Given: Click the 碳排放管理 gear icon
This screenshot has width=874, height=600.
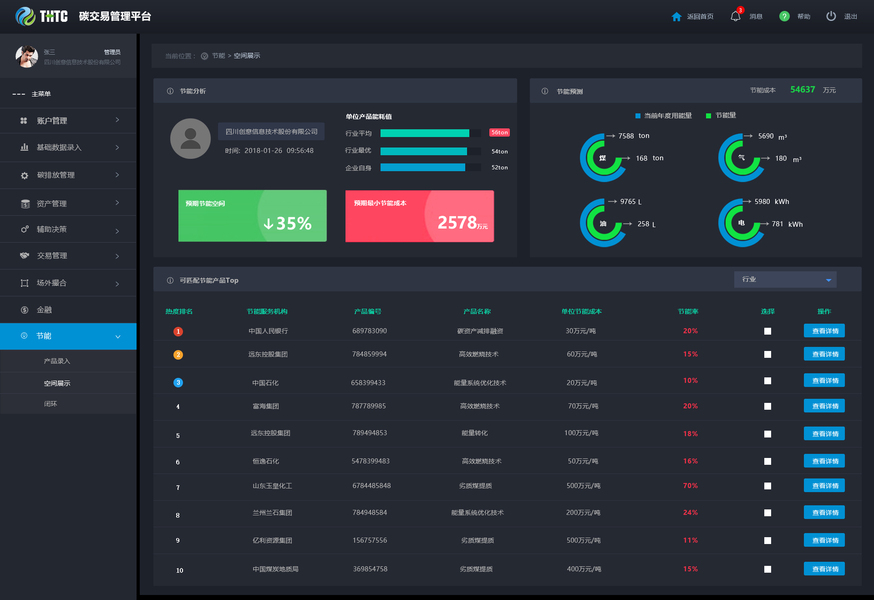Looking at the screenshot, I should 24,175.
